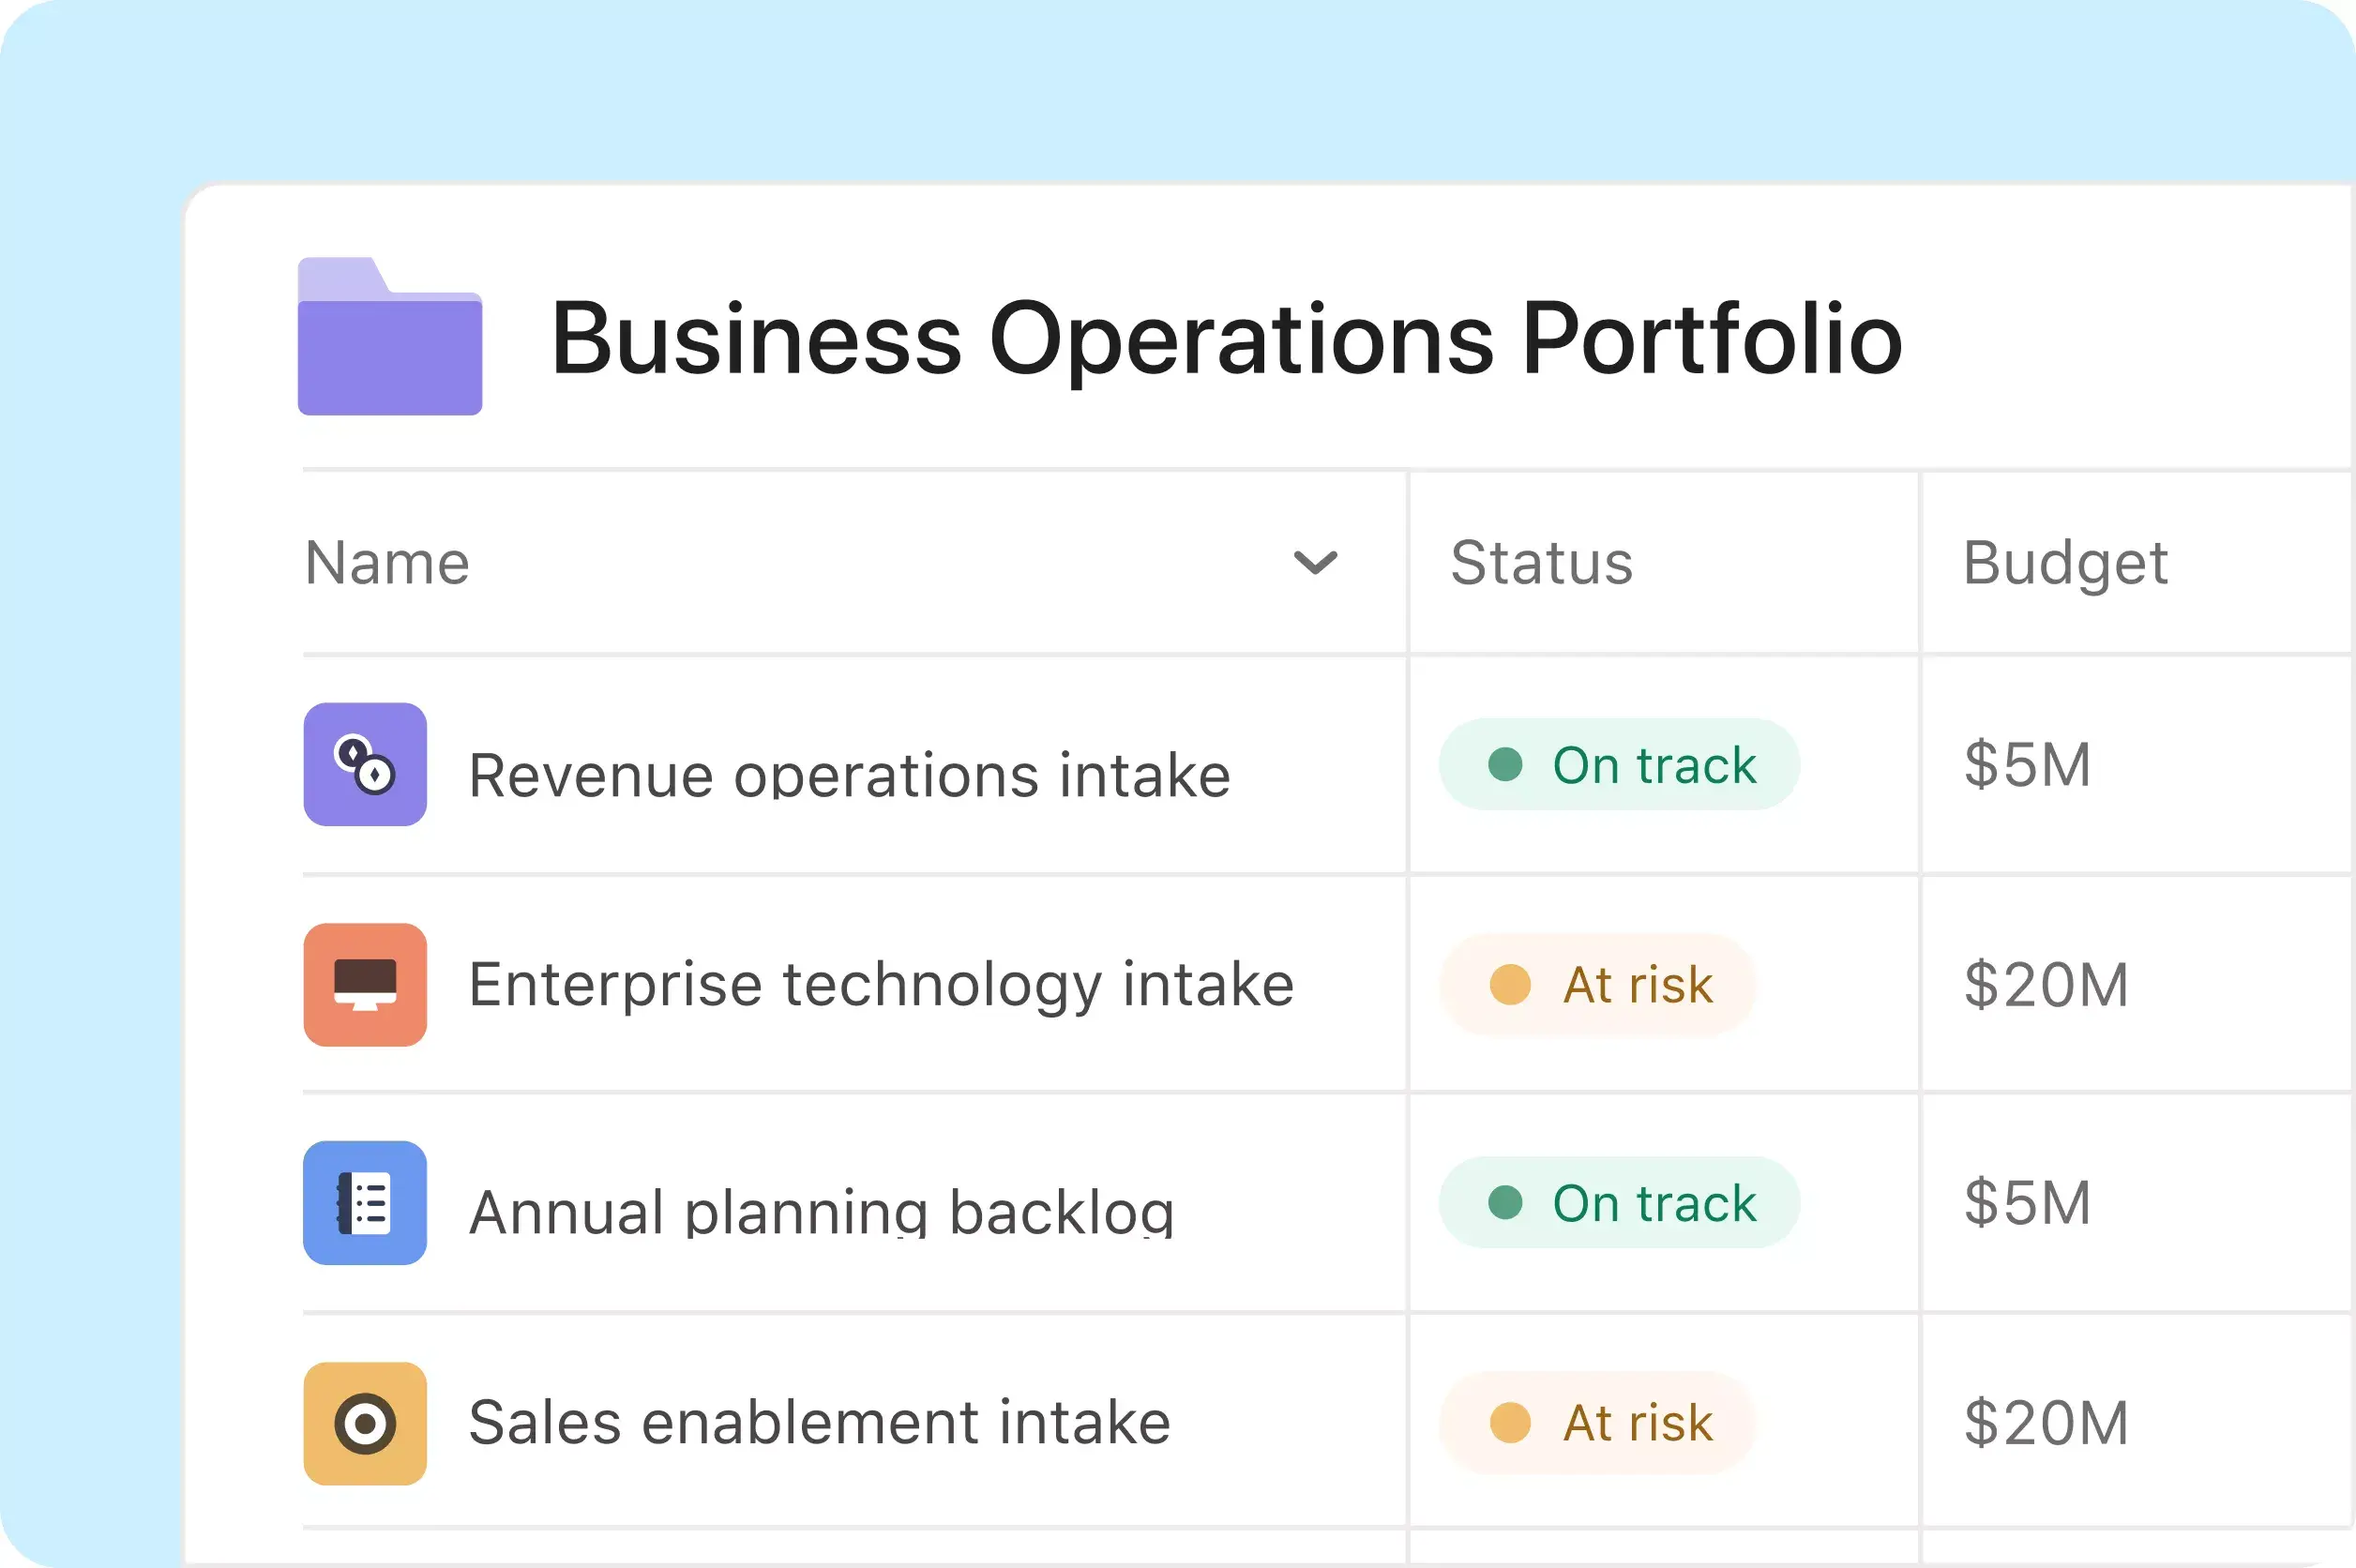Open Enterprise technology intake project
The image size is (2356, 1568).
click(881, 985)
